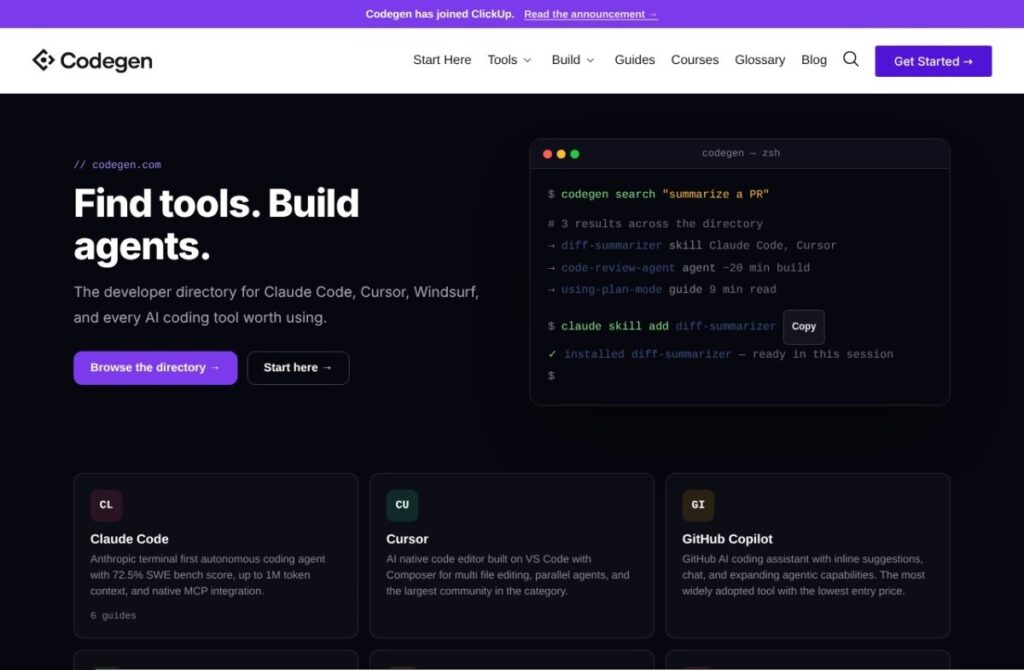Click the GI GitHub Copilot badge icon
The height and width of the screenshot is (670, 1024).
[698, 505]
